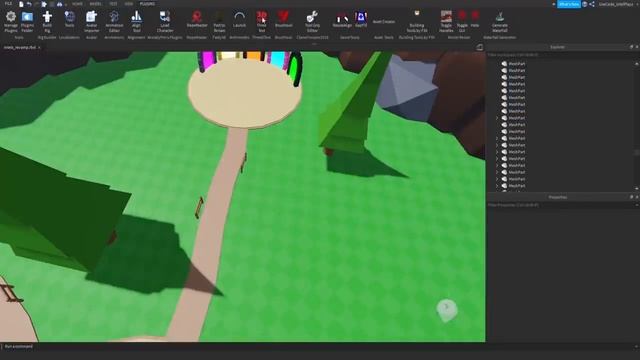Click the Undo arrow in title bar
The image size is (640, 360).
[29, 4]
